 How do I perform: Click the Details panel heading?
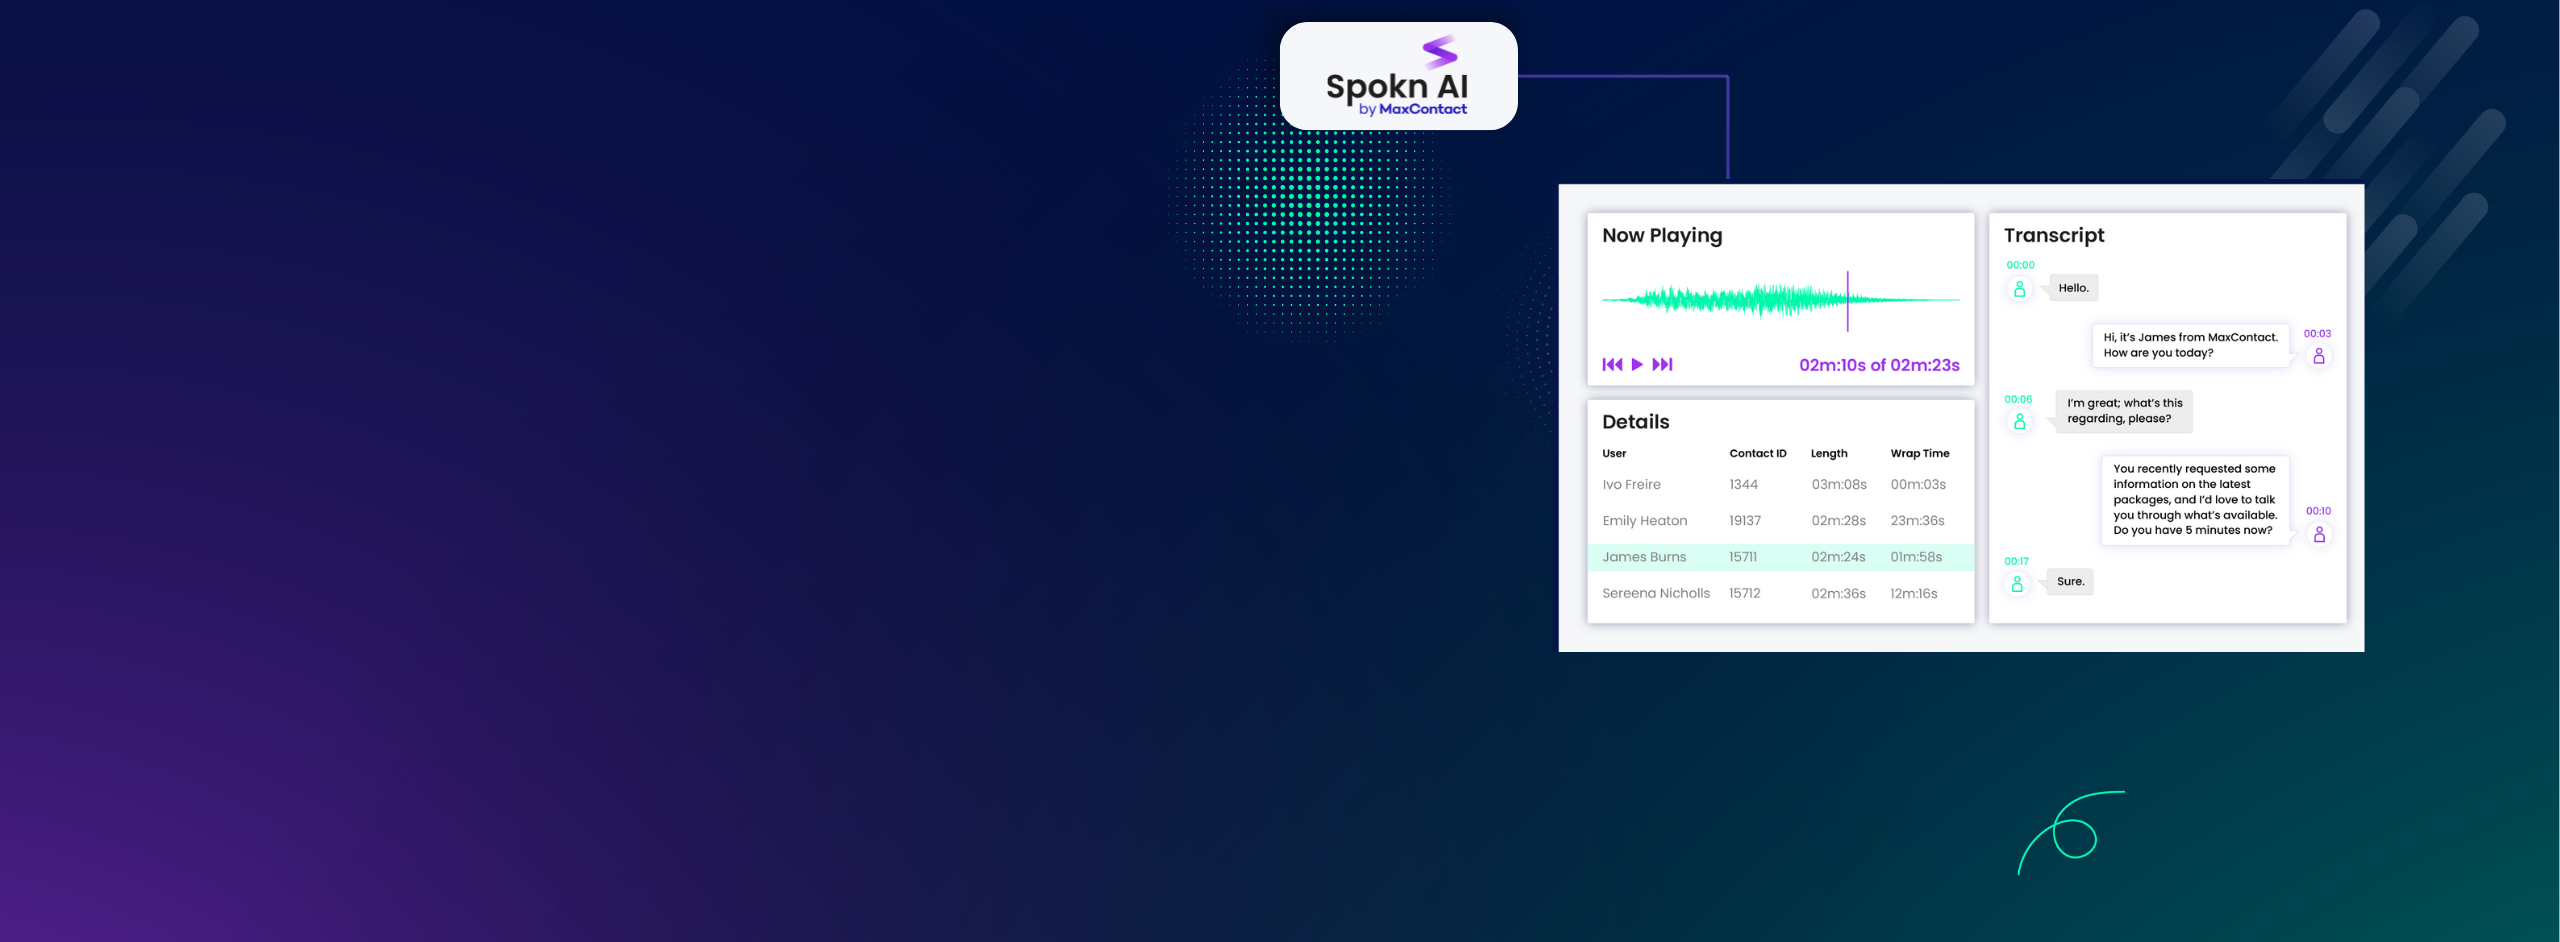point(1636,422)
